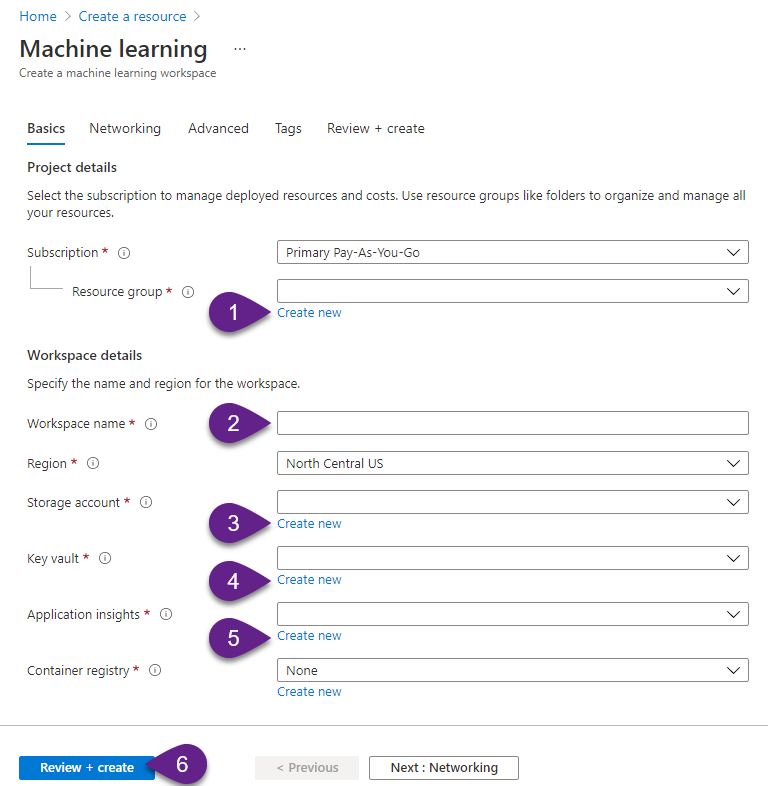Image resolution: width=768 pixels, height=786 pixels.
Task: Click Create new under Storage account
Action: [x=309, y=524]
